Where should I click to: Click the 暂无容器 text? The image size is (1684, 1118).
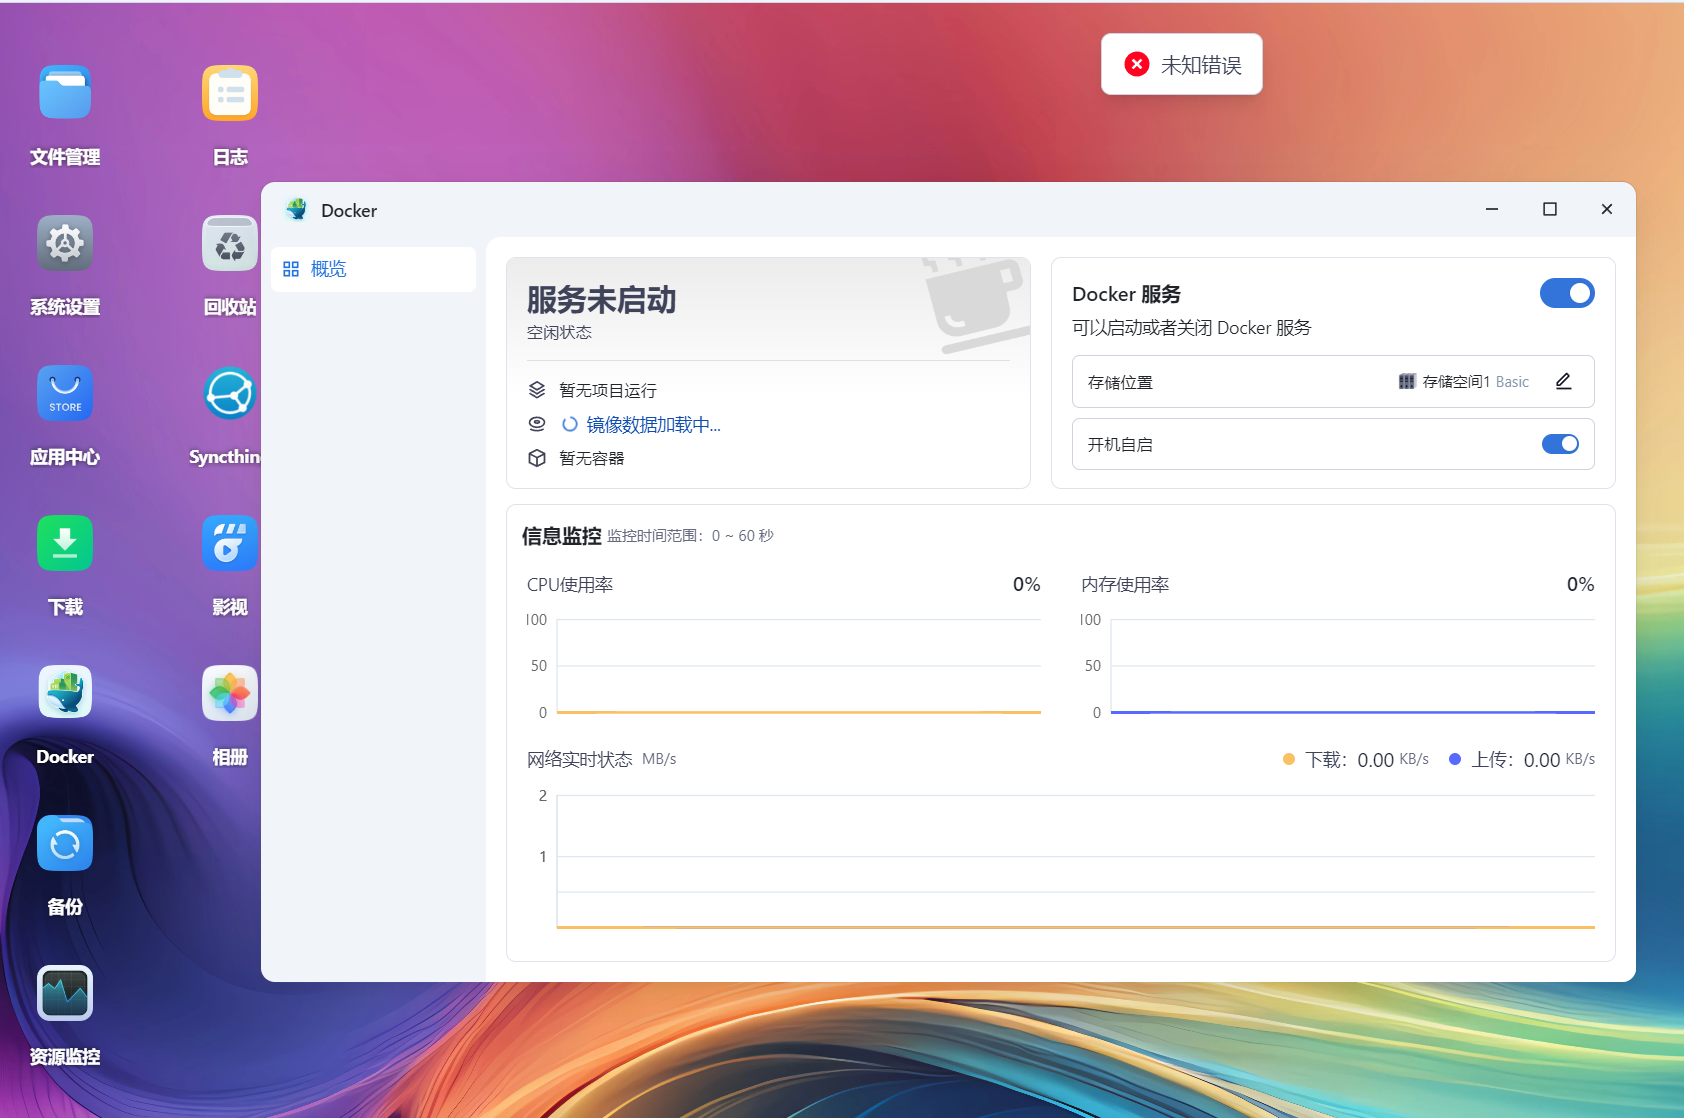point(591,458)
